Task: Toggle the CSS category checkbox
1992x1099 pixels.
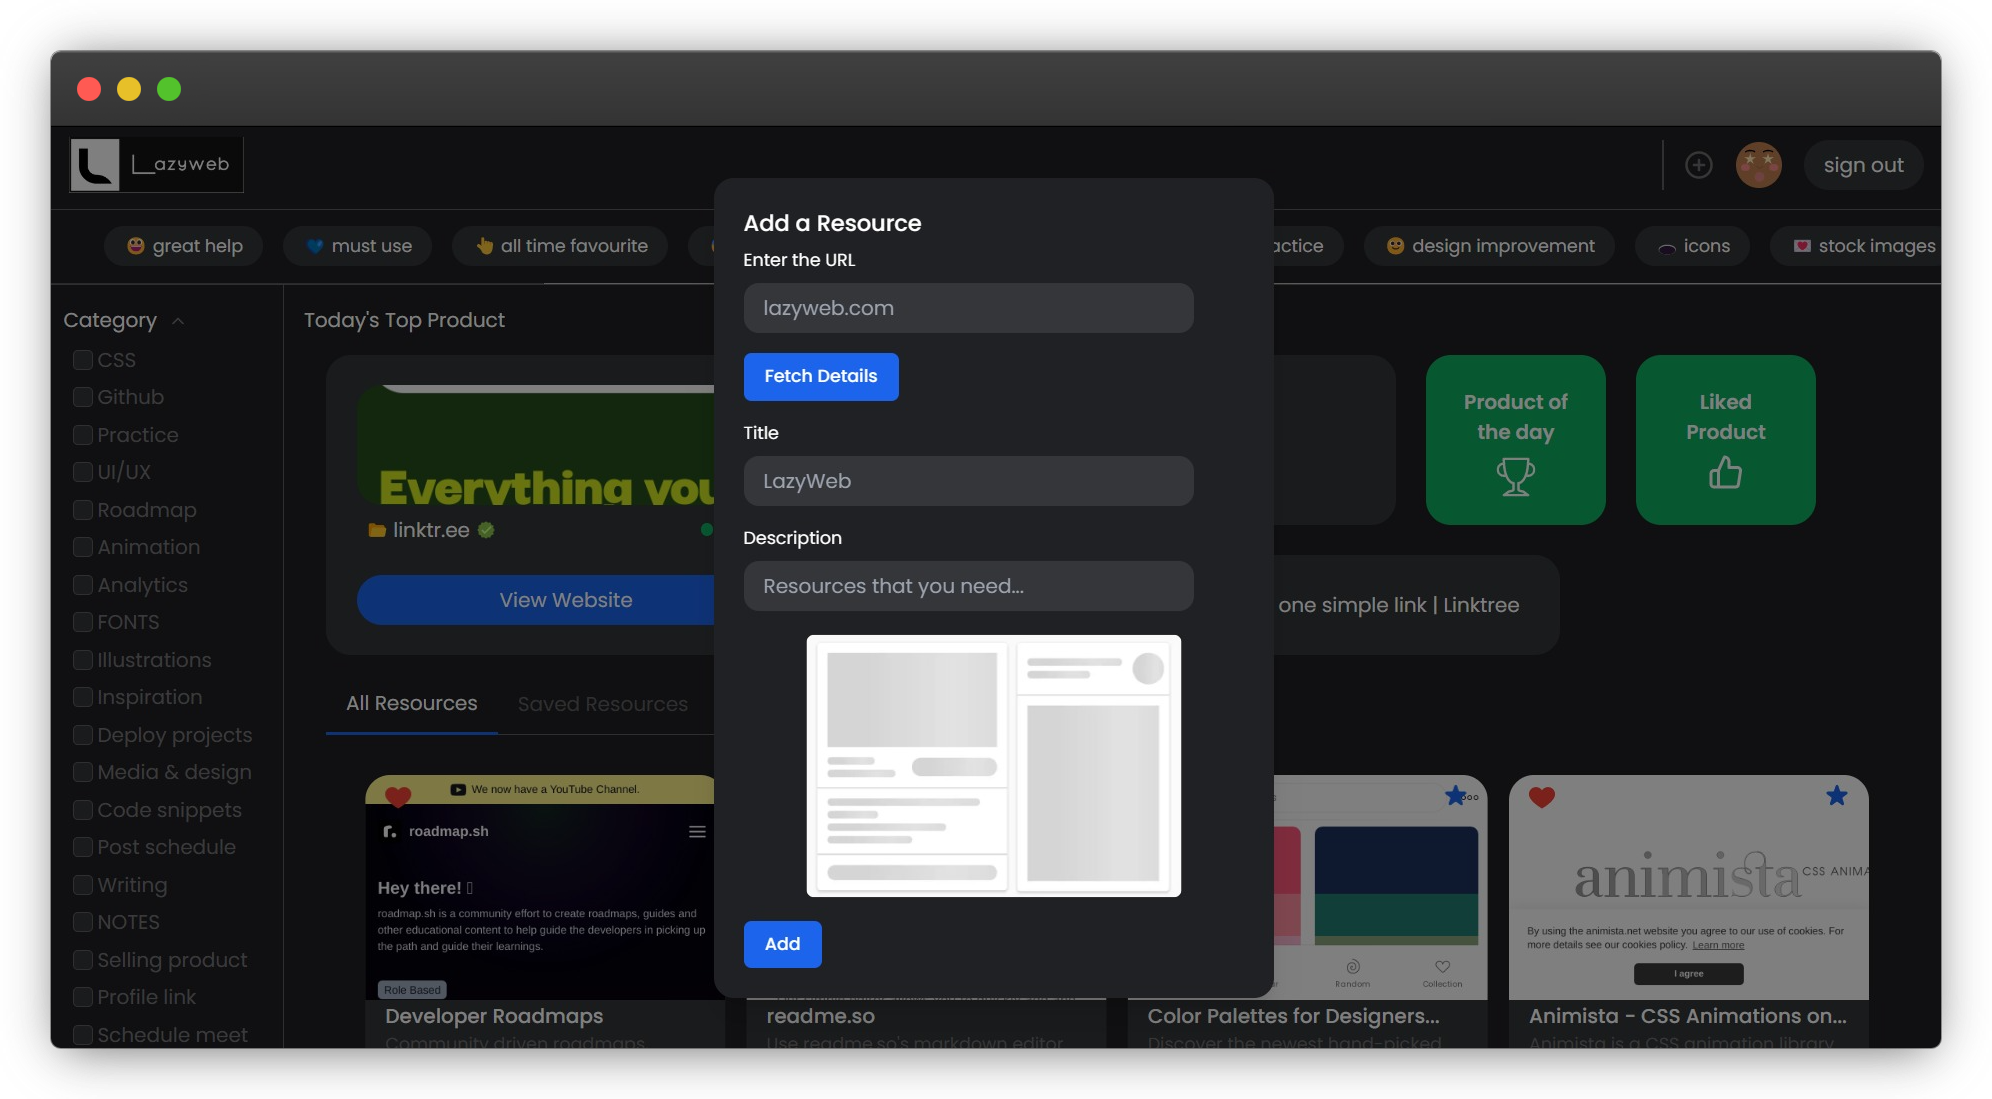Action: pos(83,360)
